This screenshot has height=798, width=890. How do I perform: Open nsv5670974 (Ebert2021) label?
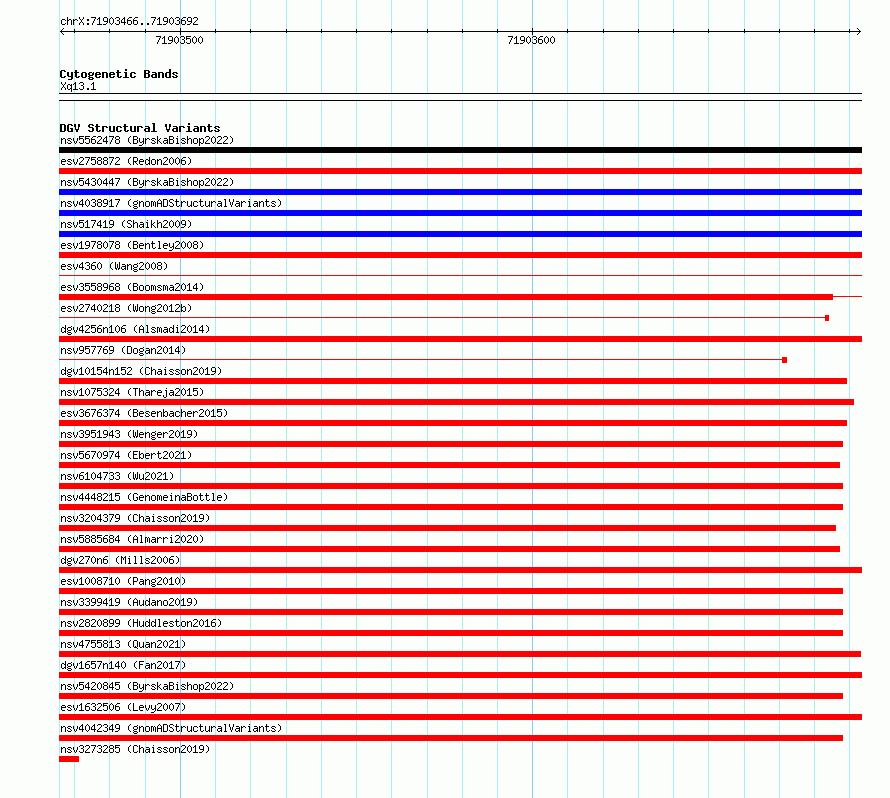coord(126,455)
